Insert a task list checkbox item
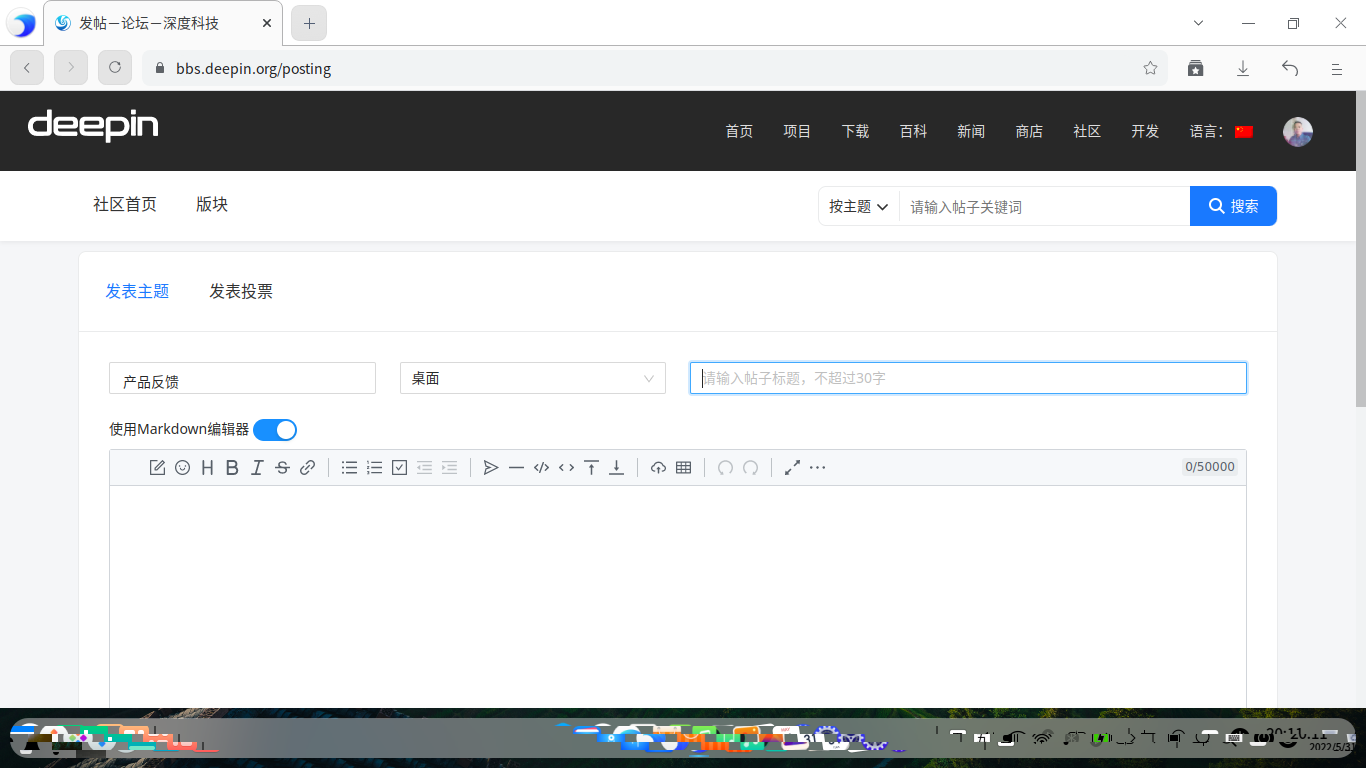Screen dimensions: 1366x768 pos(399,467)
